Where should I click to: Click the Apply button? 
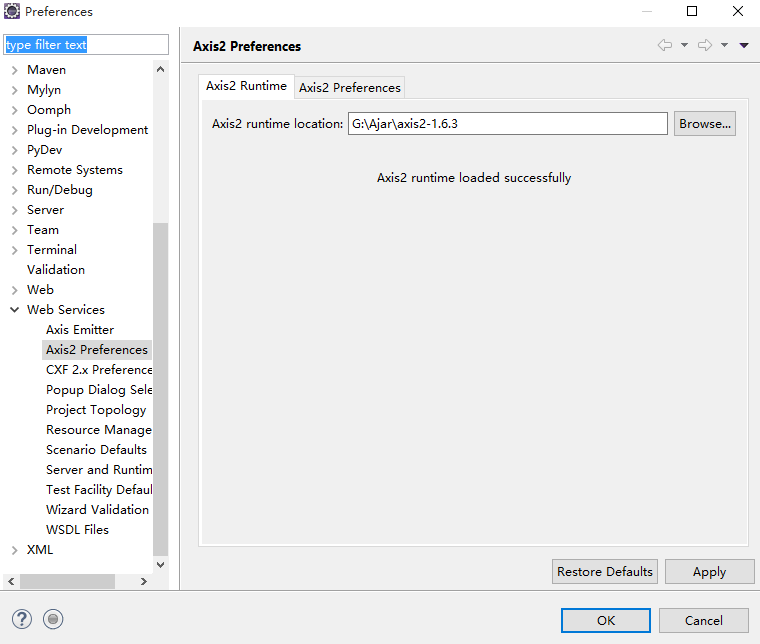pos(709,572)
